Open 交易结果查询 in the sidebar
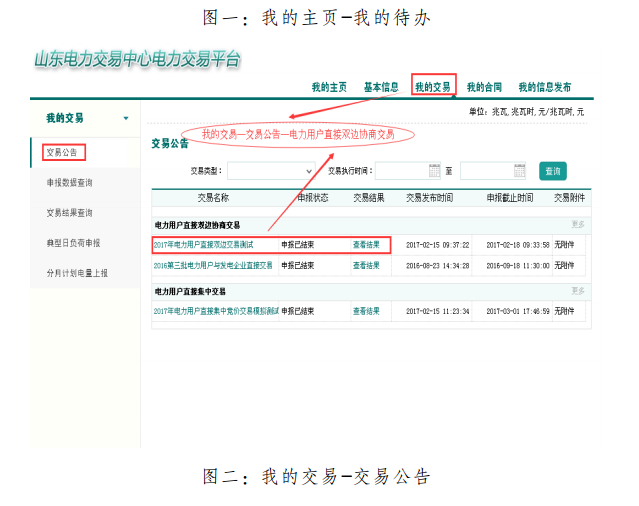 click(69, 213)
